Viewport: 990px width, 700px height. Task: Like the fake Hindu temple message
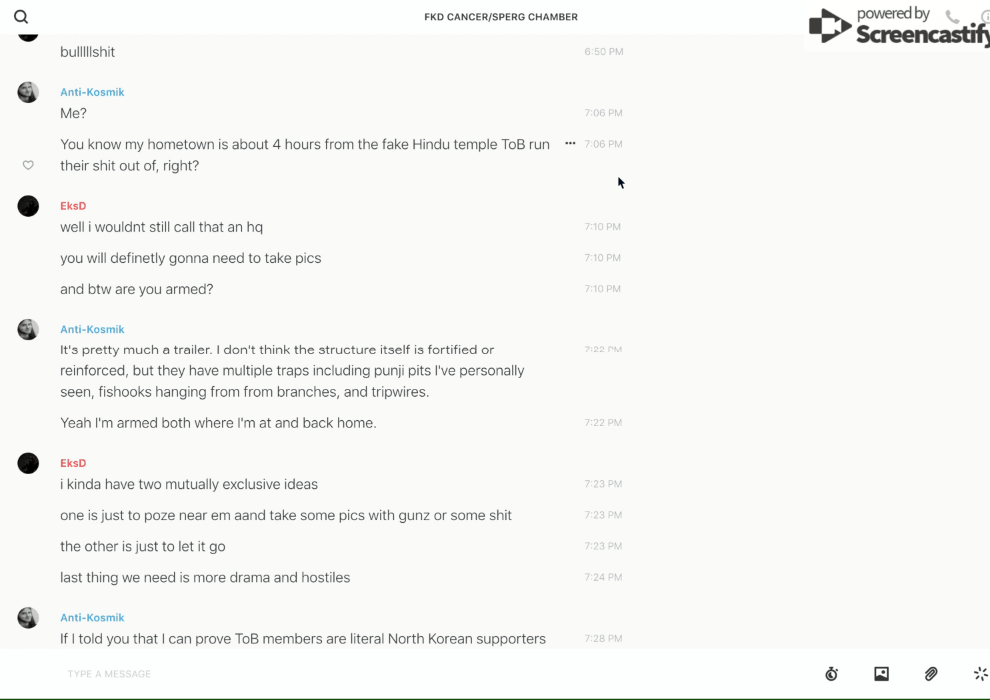click(28, 165)
